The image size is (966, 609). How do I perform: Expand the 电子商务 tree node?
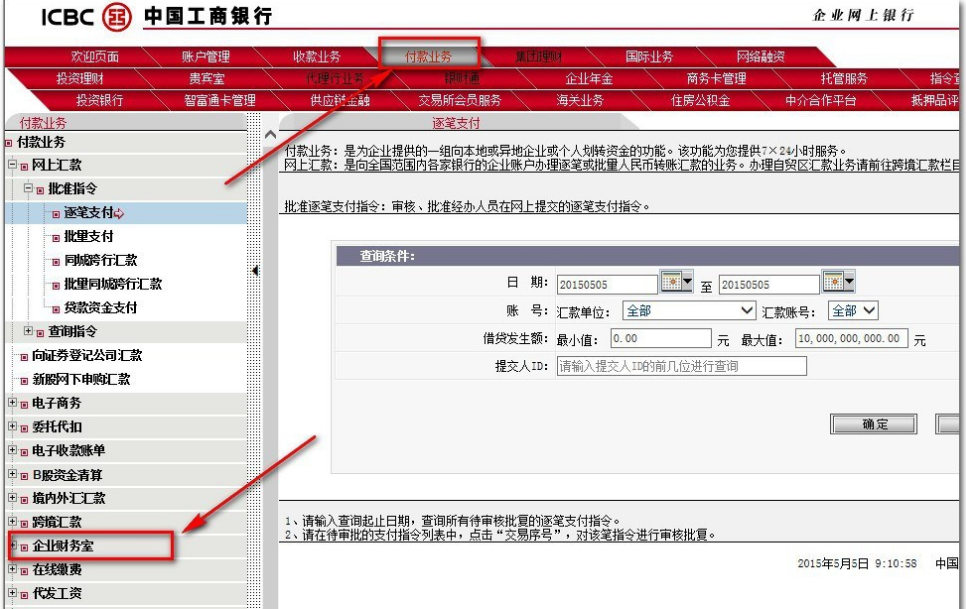(12, 402)
